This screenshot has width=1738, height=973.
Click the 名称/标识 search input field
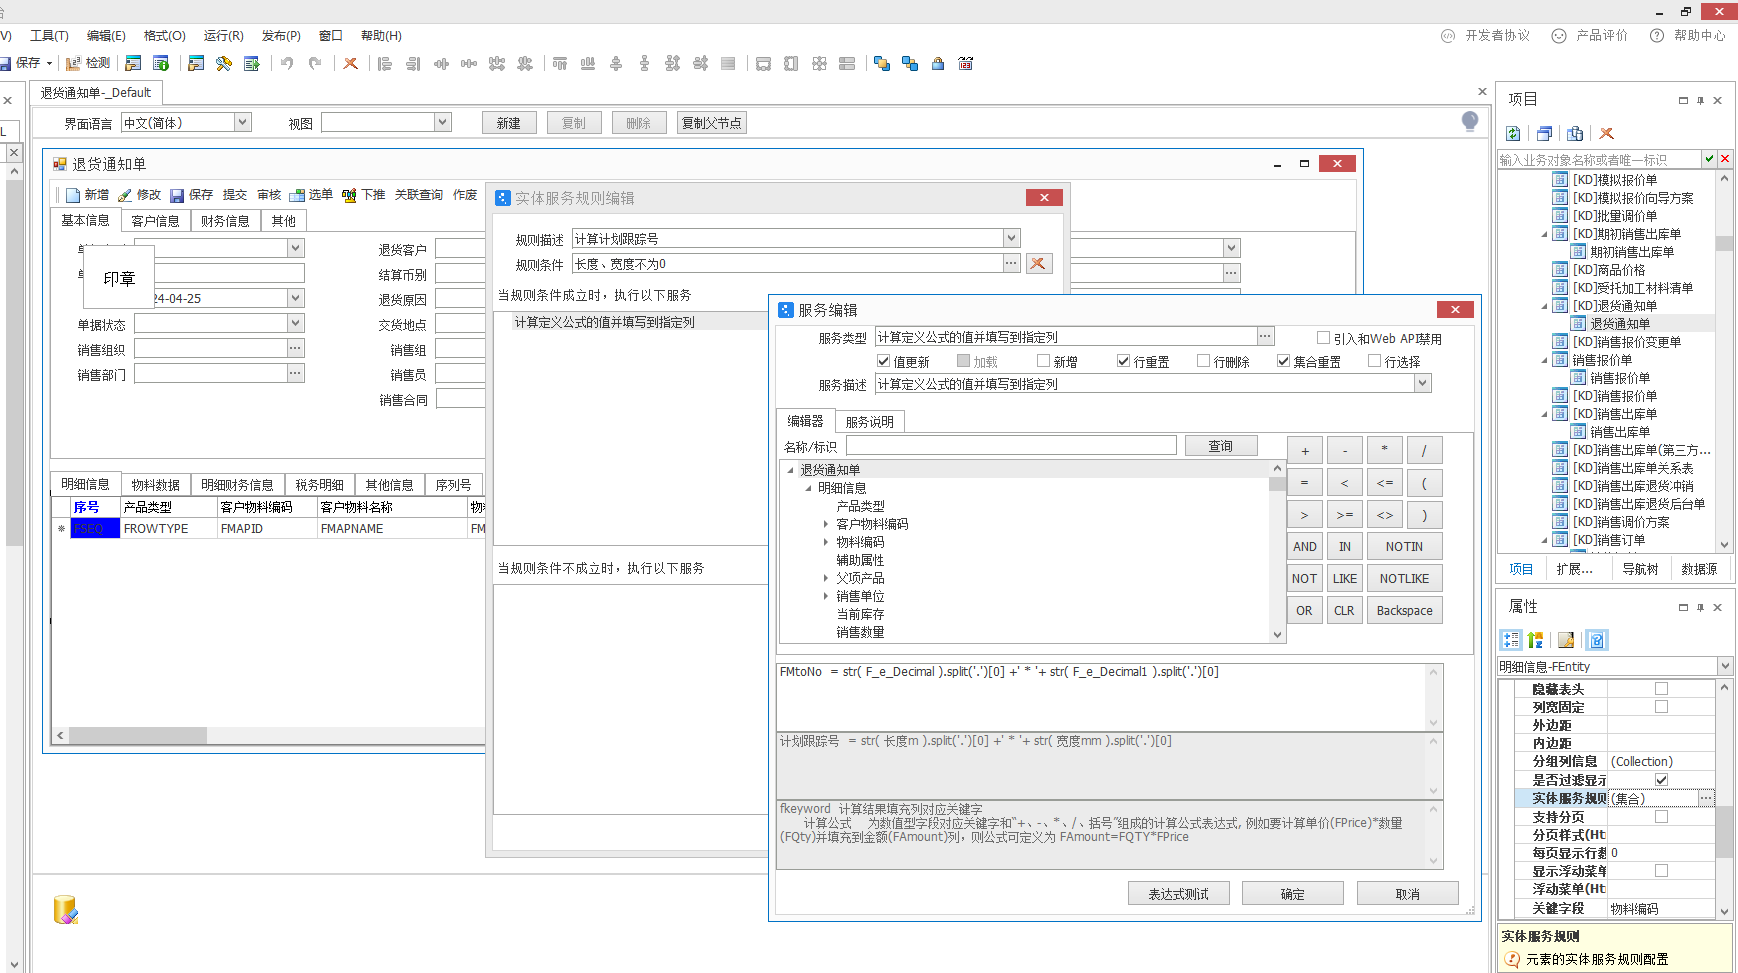pos(1010,446)
